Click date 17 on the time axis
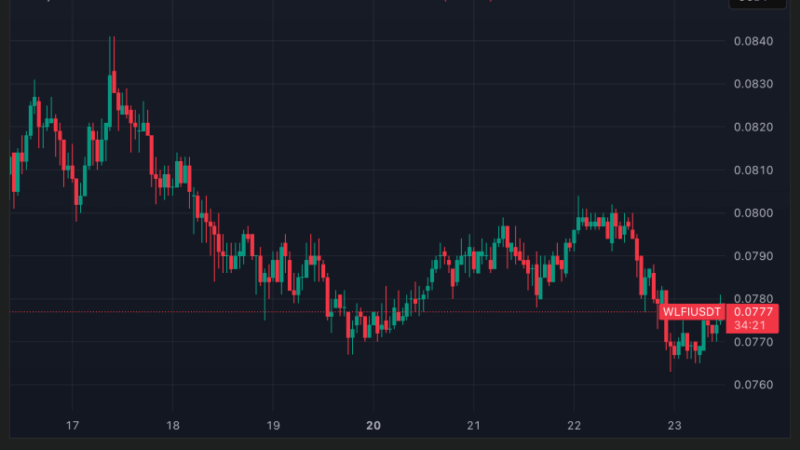 coord(72,425)
